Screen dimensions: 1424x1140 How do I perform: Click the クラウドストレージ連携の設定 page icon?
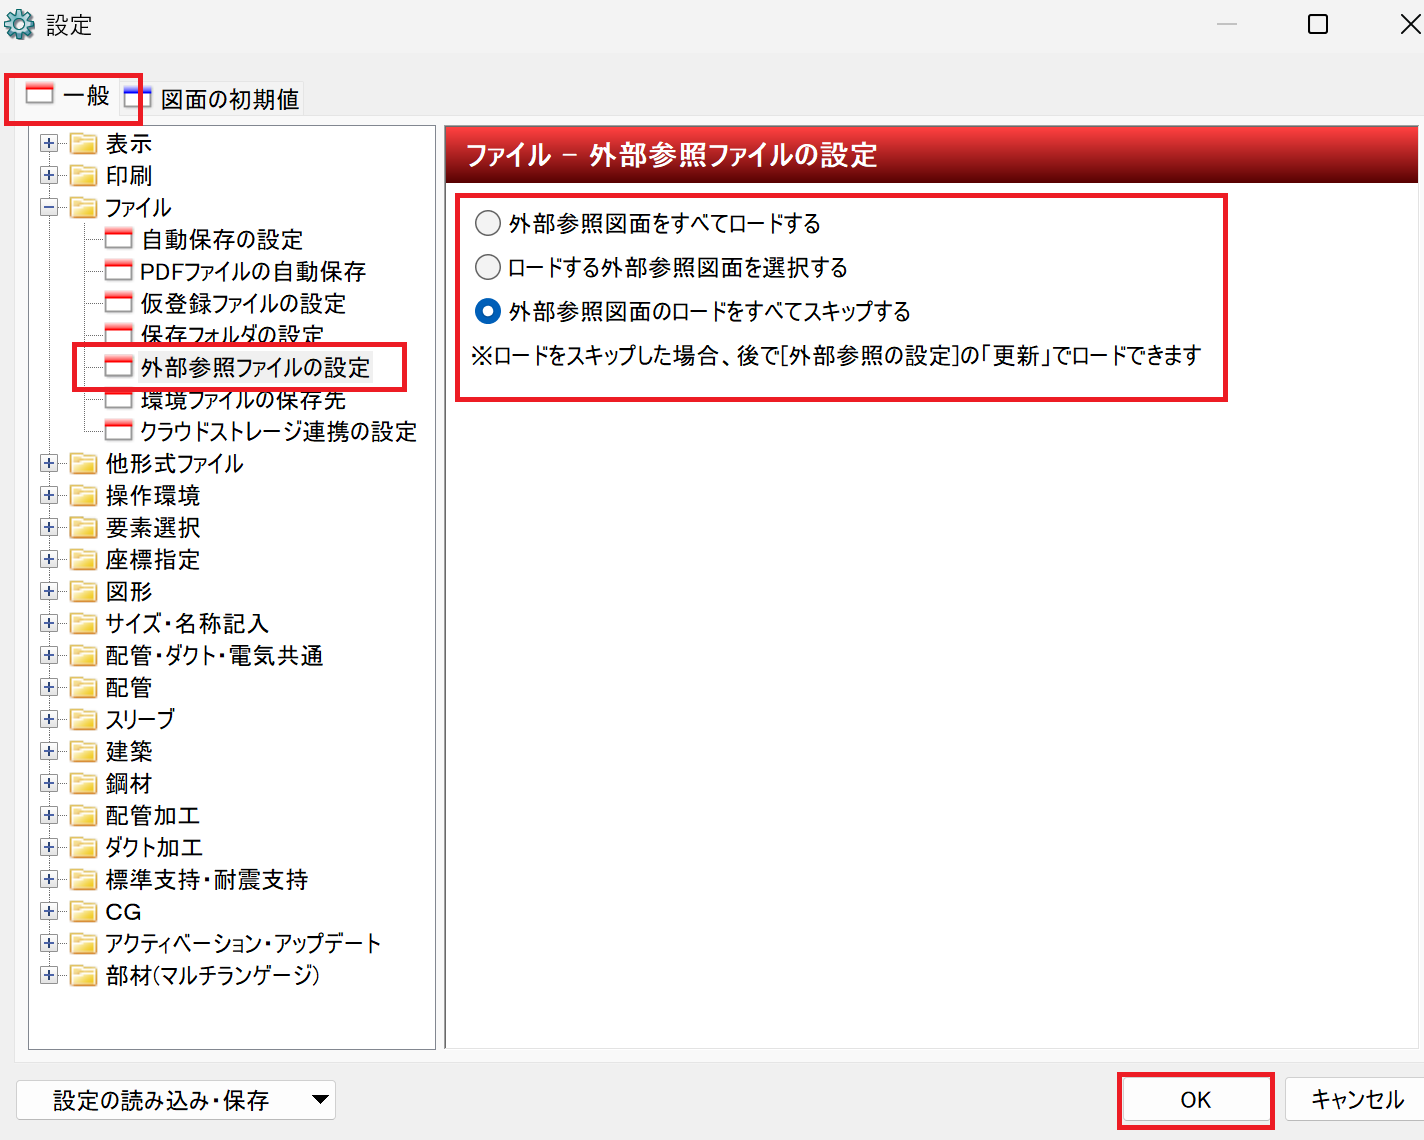point(118,431)
